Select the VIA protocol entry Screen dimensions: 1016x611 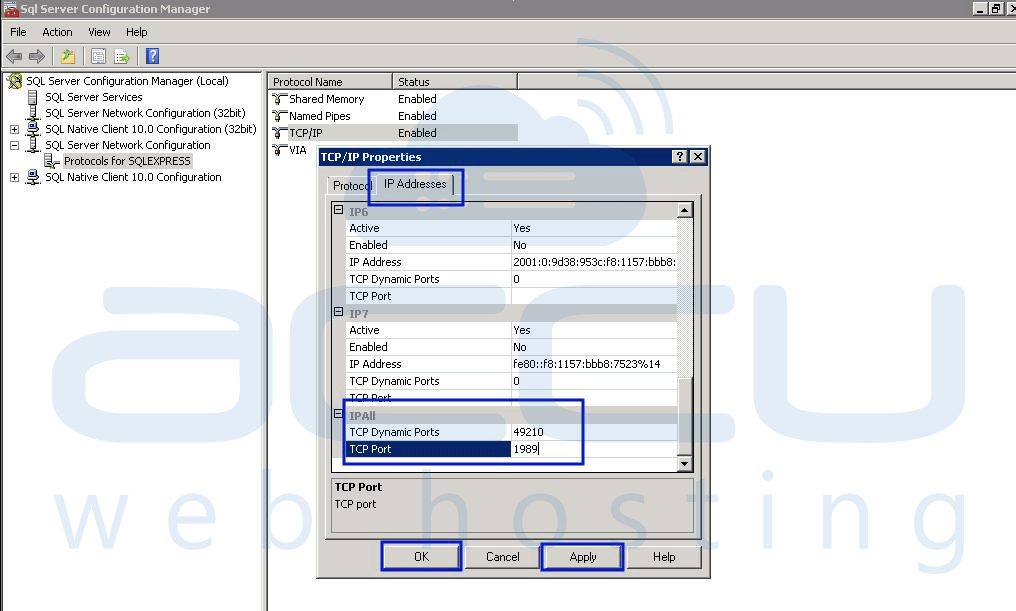click(x=298, y=151)
